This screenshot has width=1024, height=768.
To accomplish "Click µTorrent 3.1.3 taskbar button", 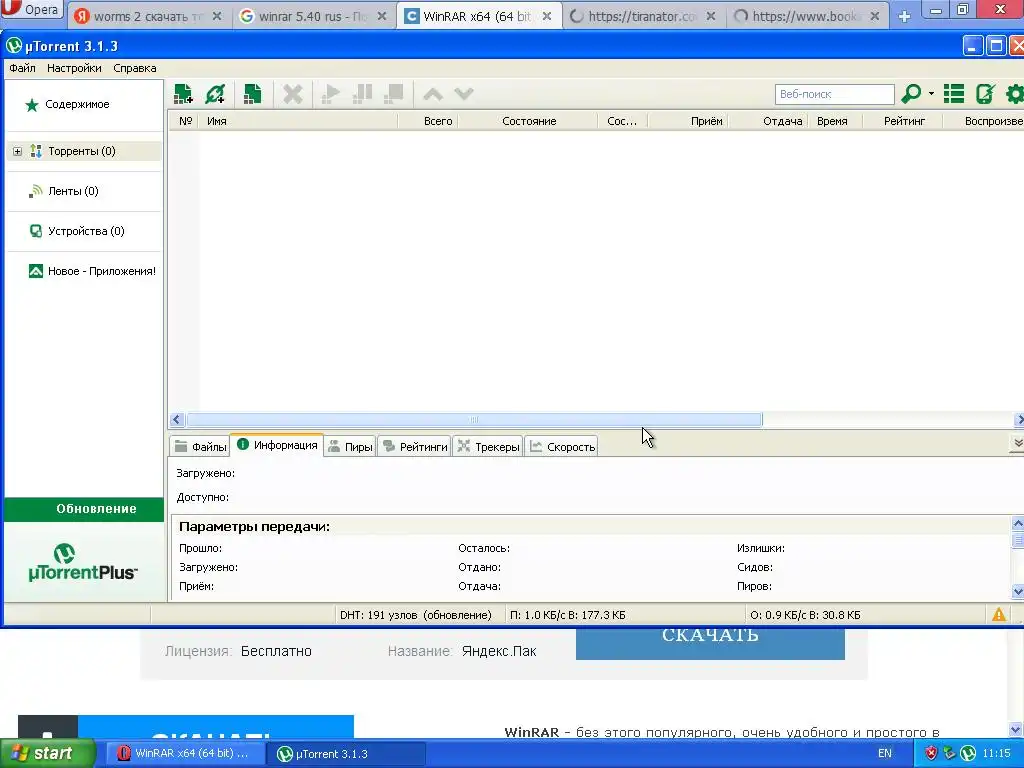I will click(x=346, y=753).
